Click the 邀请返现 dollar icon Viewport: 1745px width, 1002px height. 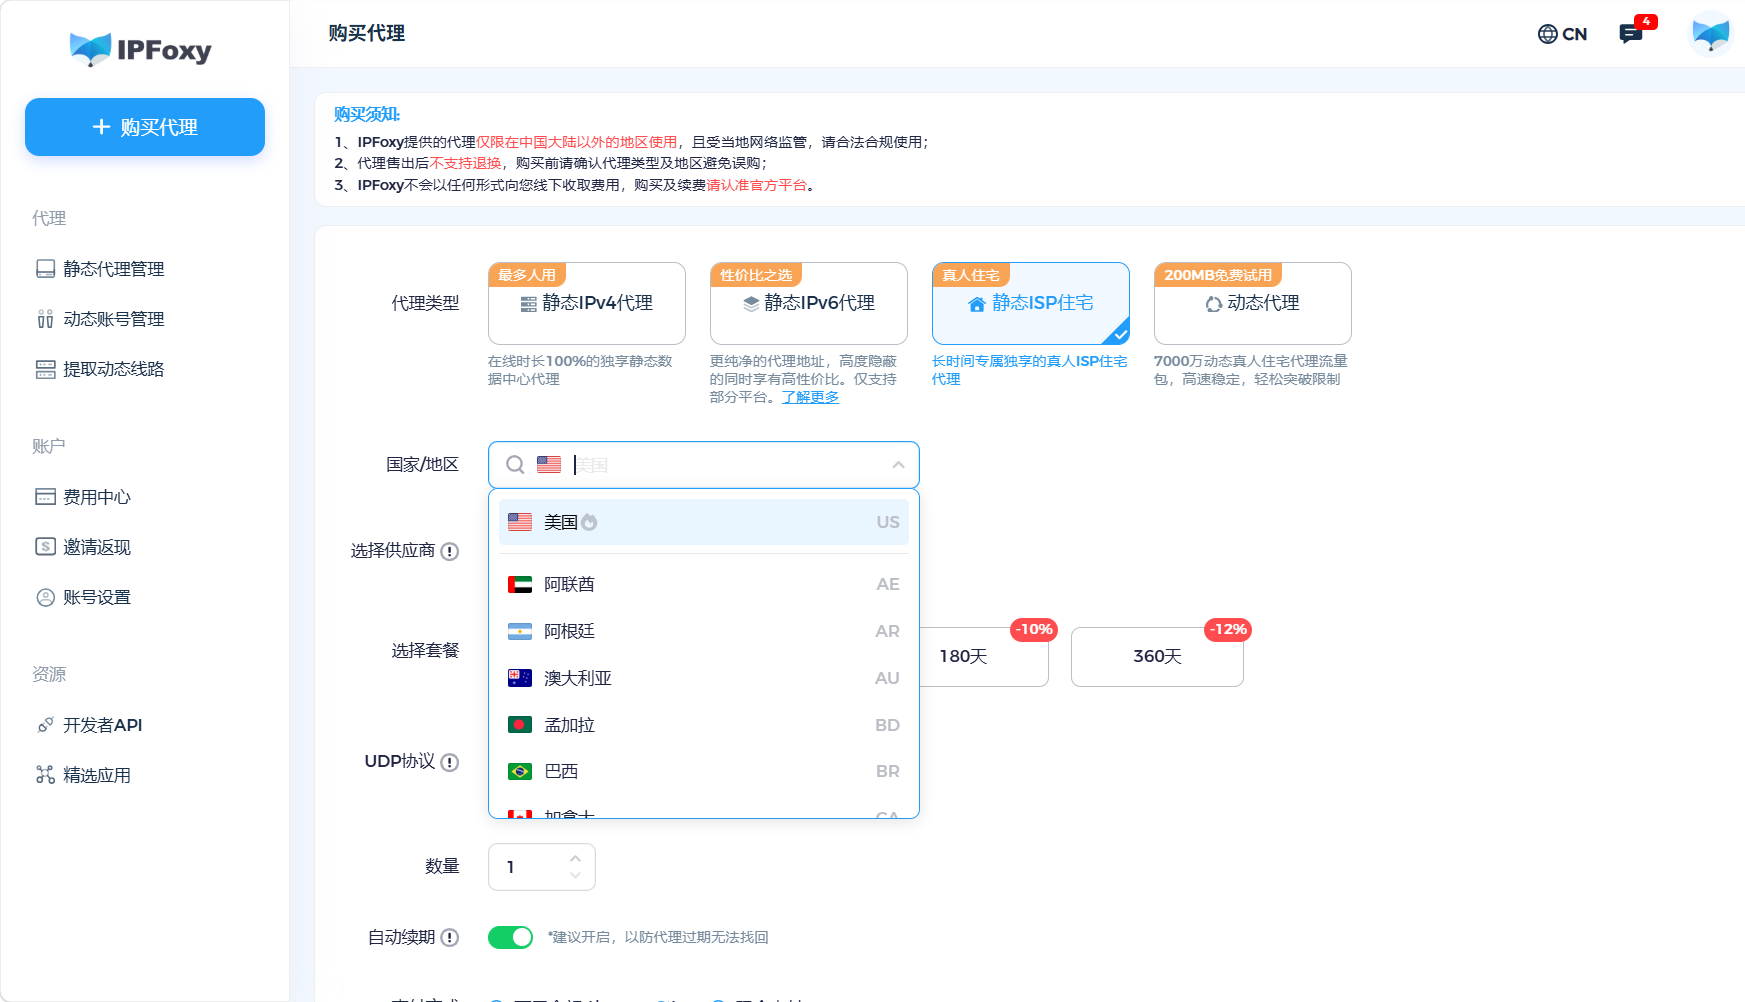tap(45, 547)
